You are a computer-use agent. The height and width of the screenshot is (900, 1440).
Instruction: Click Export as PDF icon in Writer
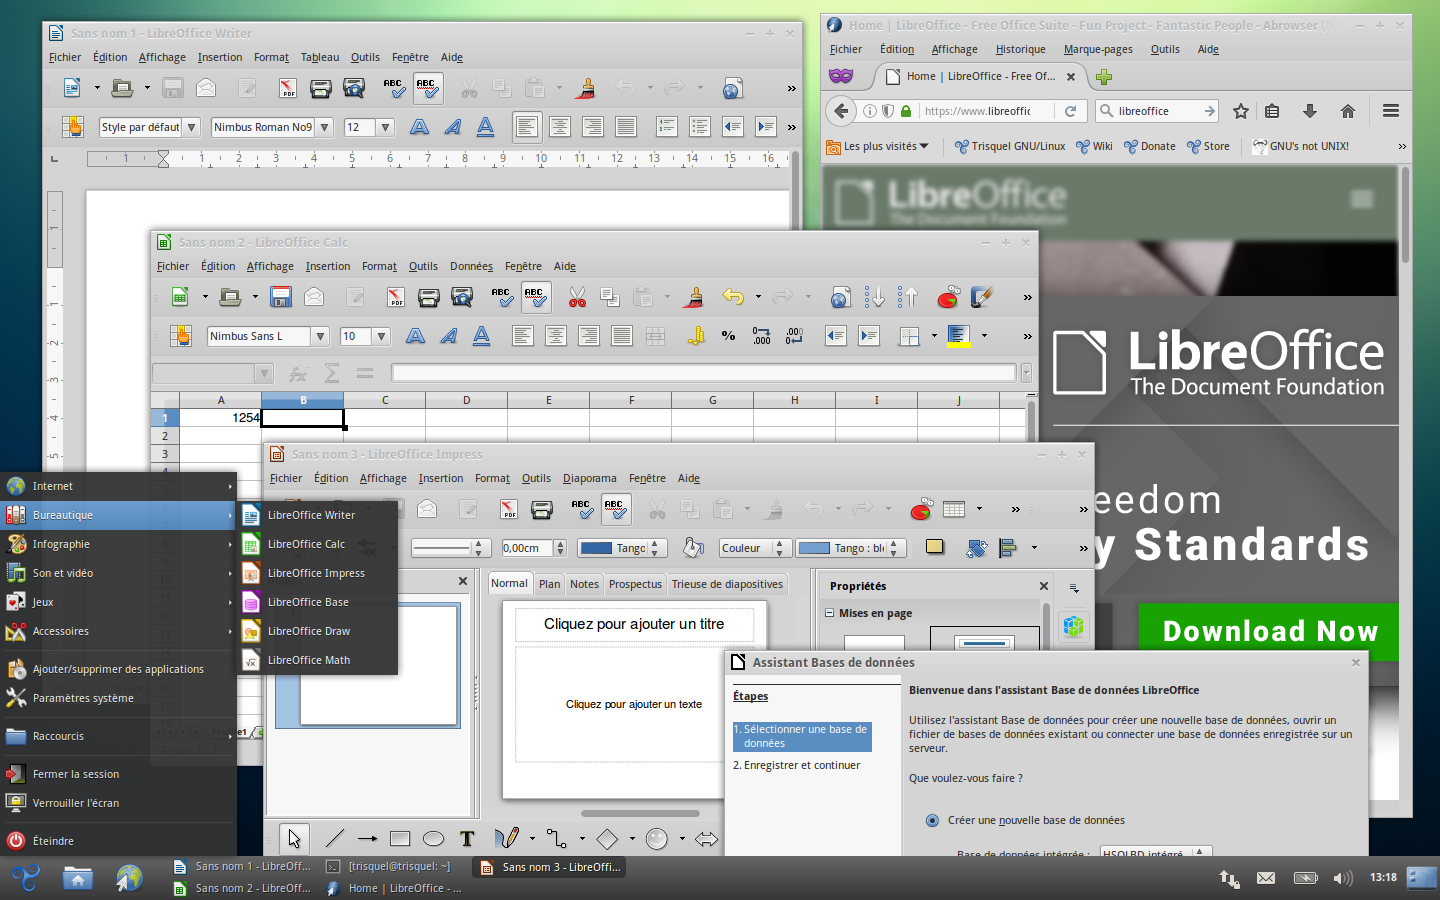(x=287, y=88)
